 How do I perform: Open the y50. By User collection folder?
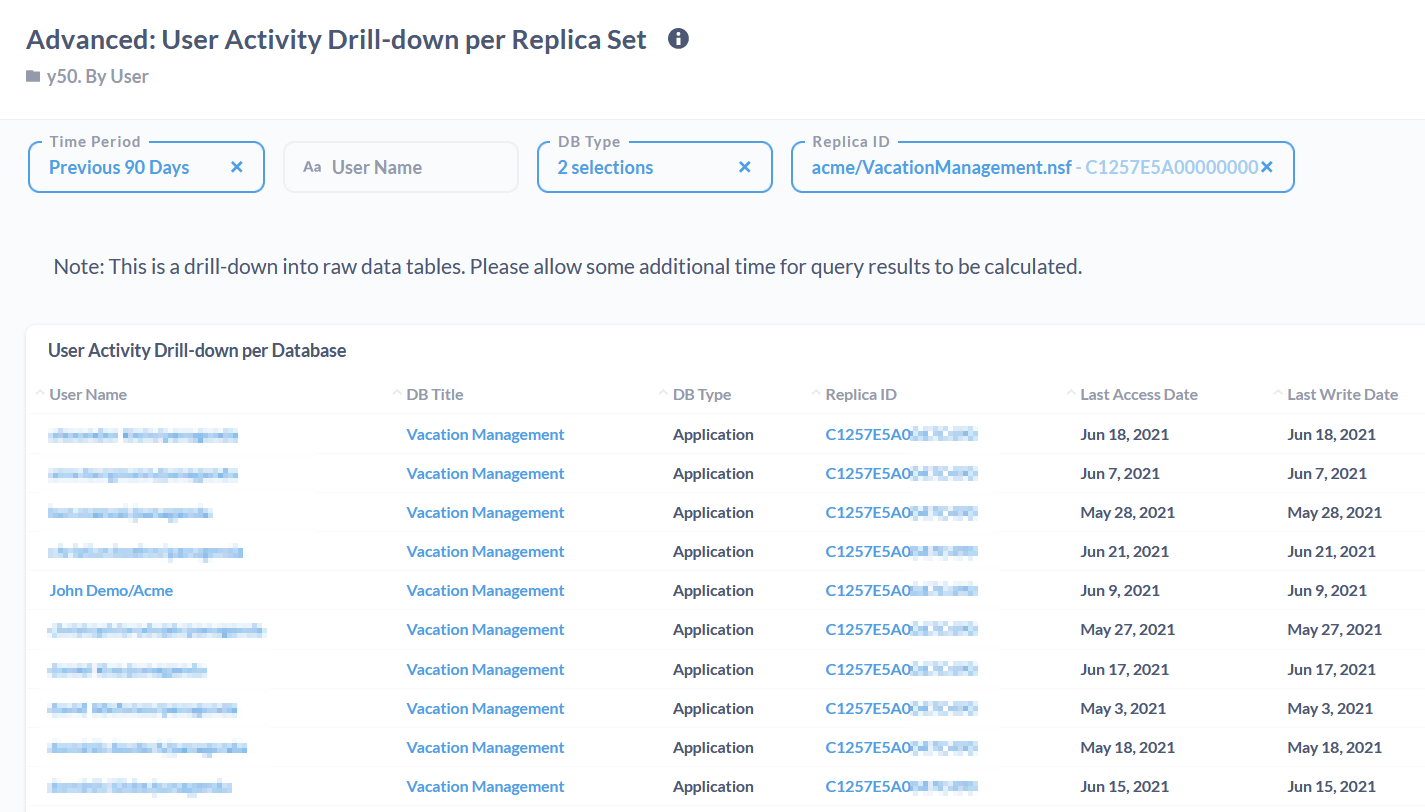pyautogui.click(x=97, y=76)
